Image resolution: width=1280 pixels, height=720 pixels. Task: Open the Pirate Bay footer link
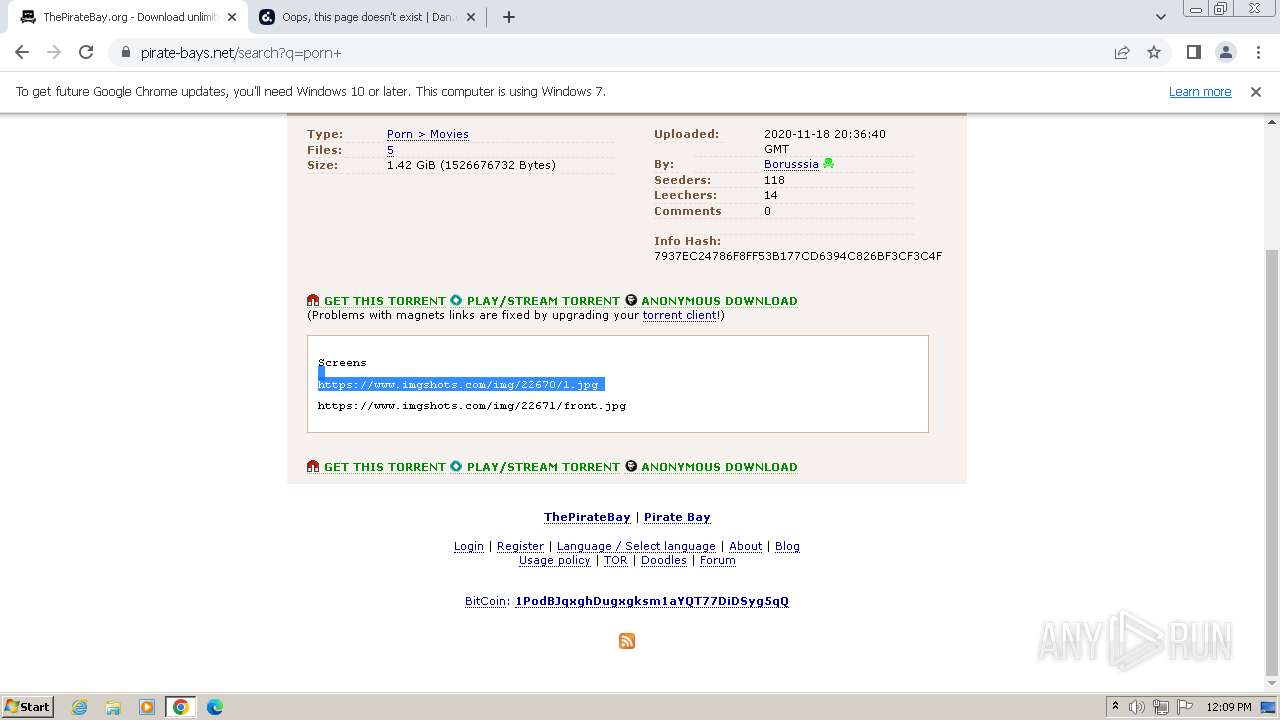click(x=677, y=517)
